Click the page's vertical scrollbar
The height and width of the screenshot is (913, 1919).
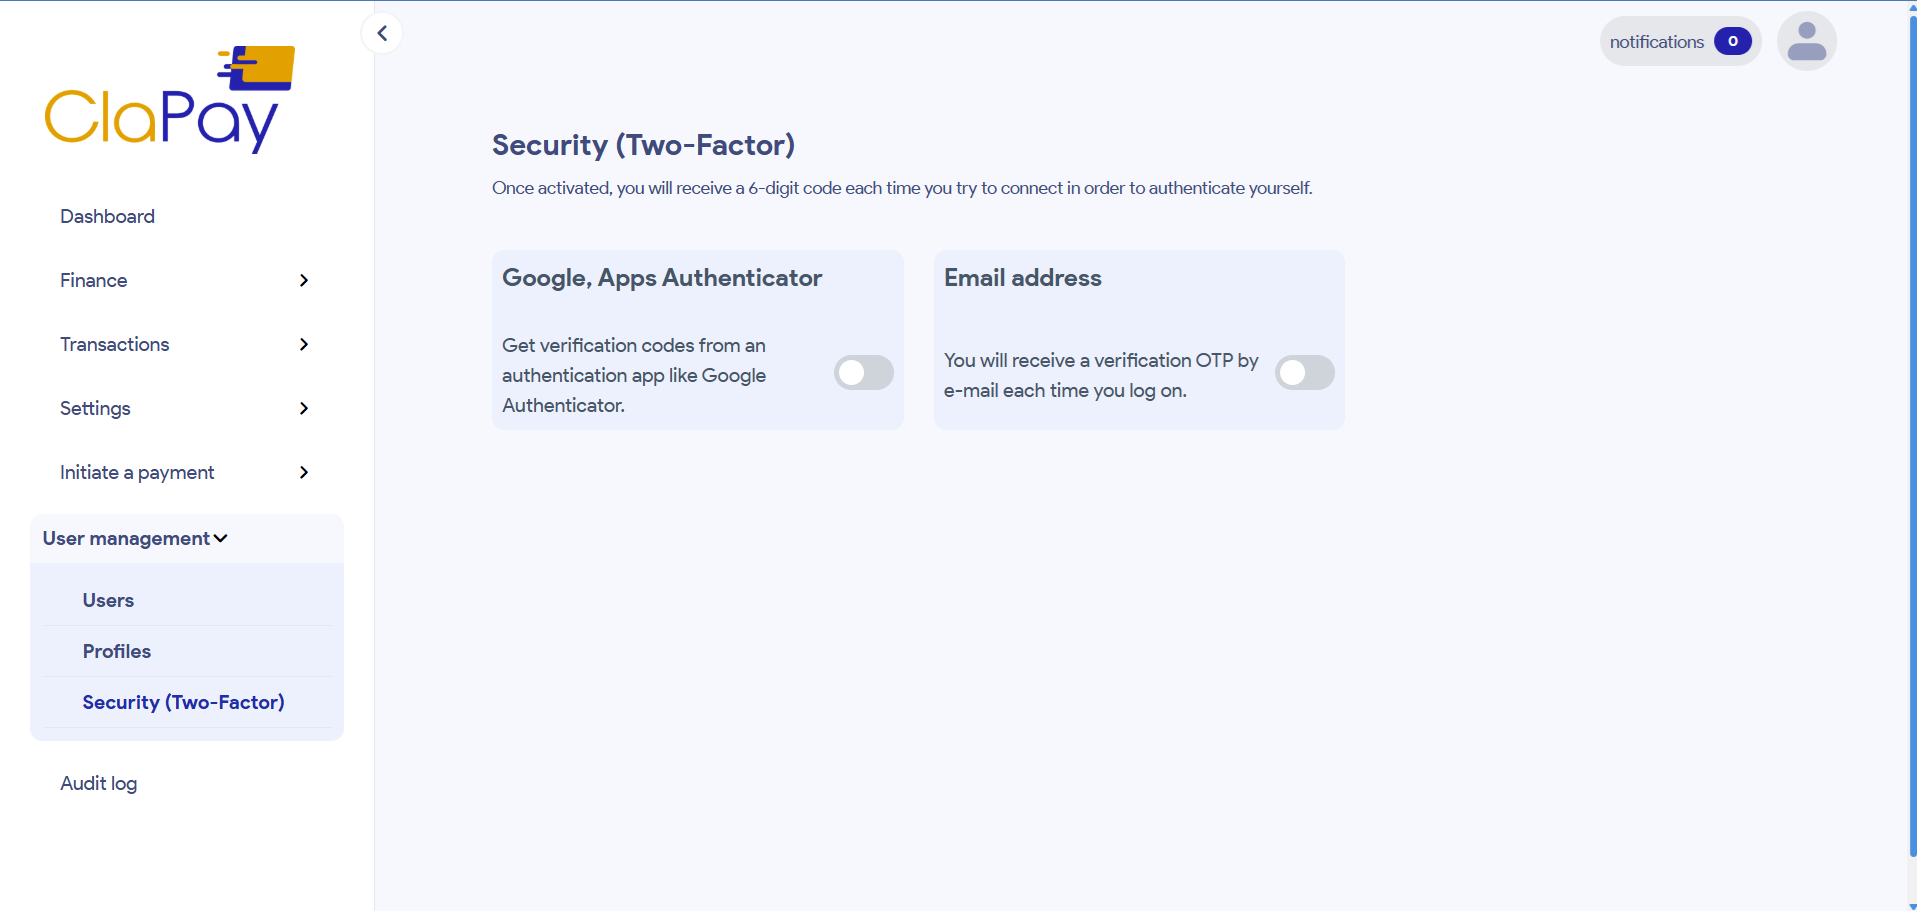1912,430
